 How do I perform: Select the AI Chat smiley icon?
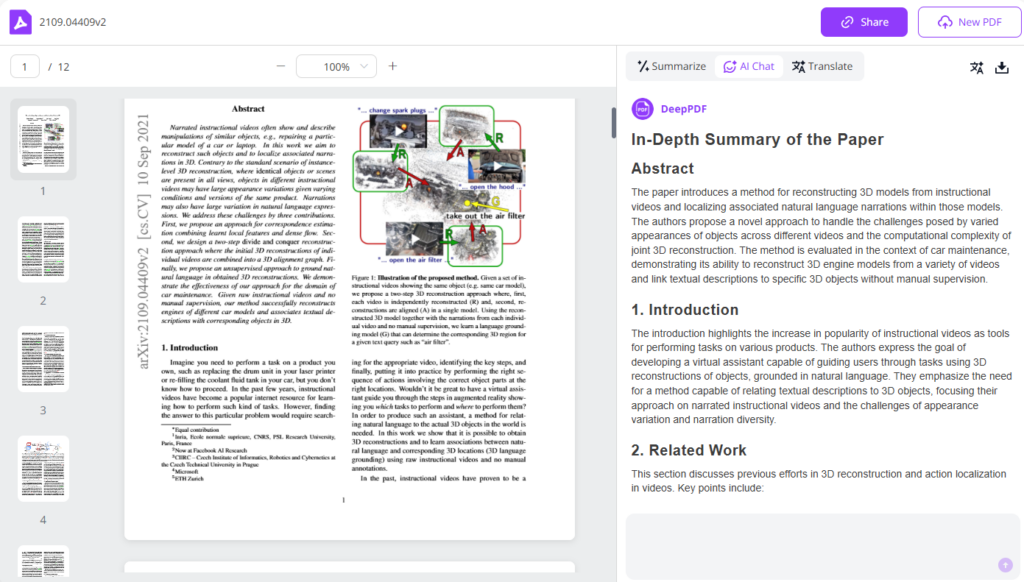click(731, 66)
